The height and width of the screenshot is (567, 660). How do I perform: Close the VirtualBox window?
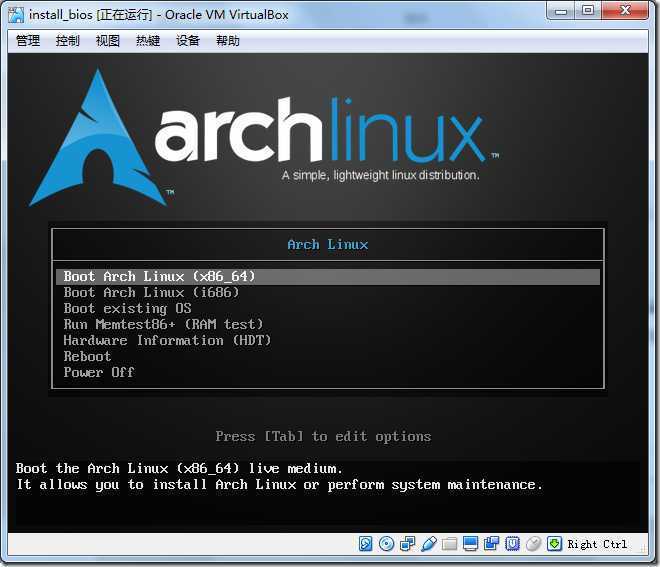(x=625, y=11)
